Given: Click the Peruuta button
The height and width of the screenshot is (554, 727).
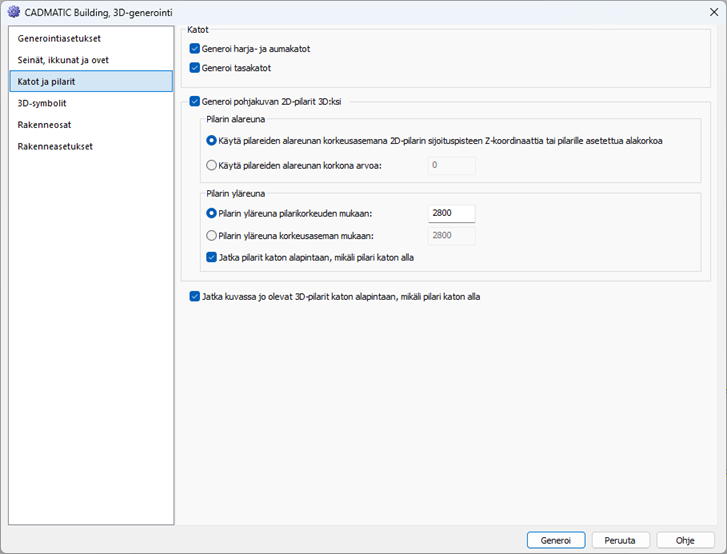Looking at the screenshot, I should (x=620, y=539).
